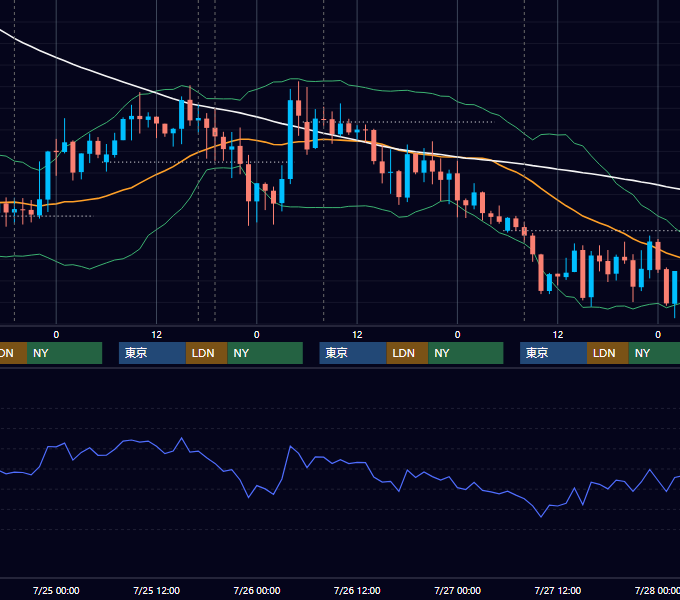Select the LDN session block on 7/27
680x600 pixels.
pyautogui.click(x=608, y=353)
